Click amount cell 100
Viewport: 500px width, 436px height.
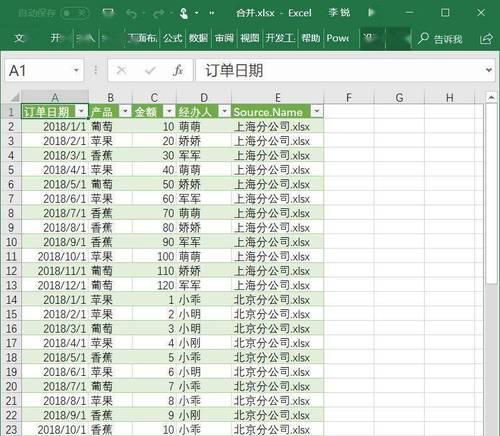[x=154, y=256]
